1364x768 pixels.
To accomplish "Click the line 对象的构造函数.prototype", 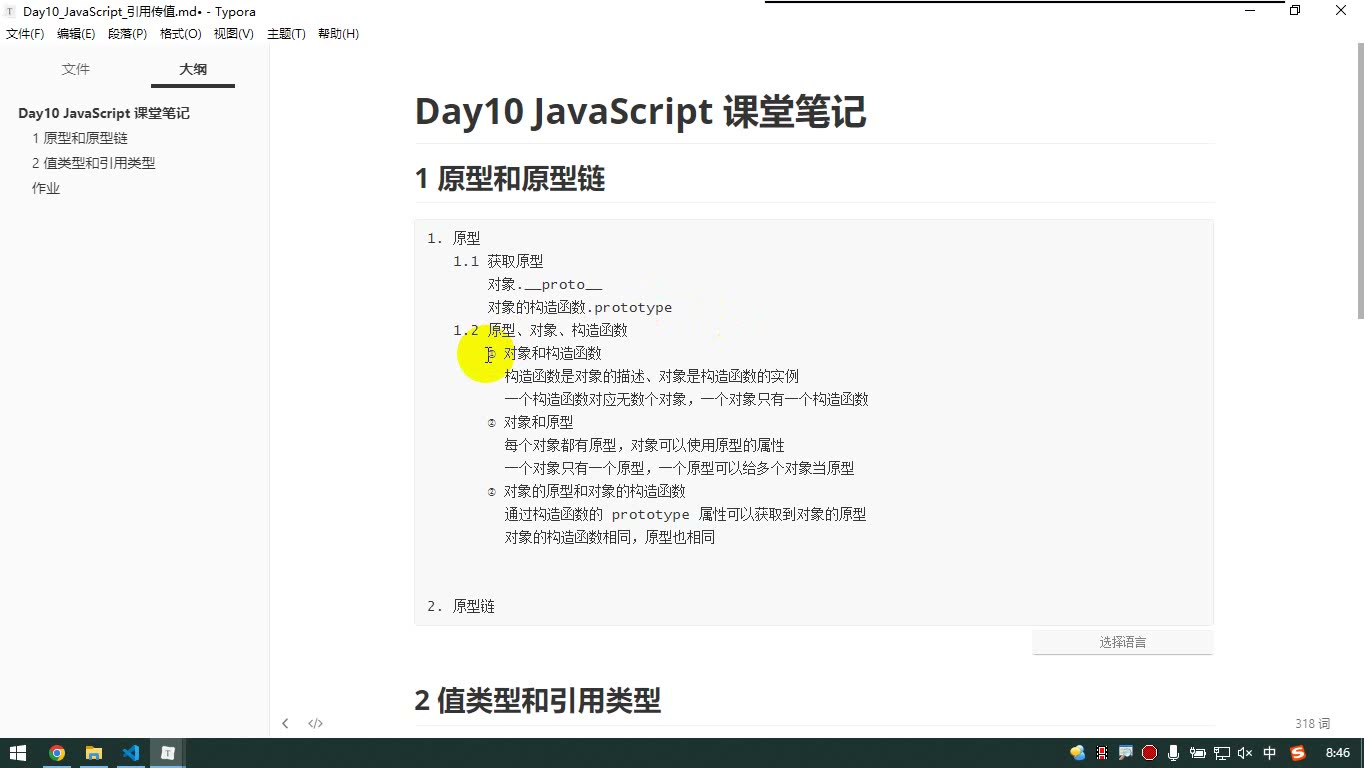I will tap(580, 307).
